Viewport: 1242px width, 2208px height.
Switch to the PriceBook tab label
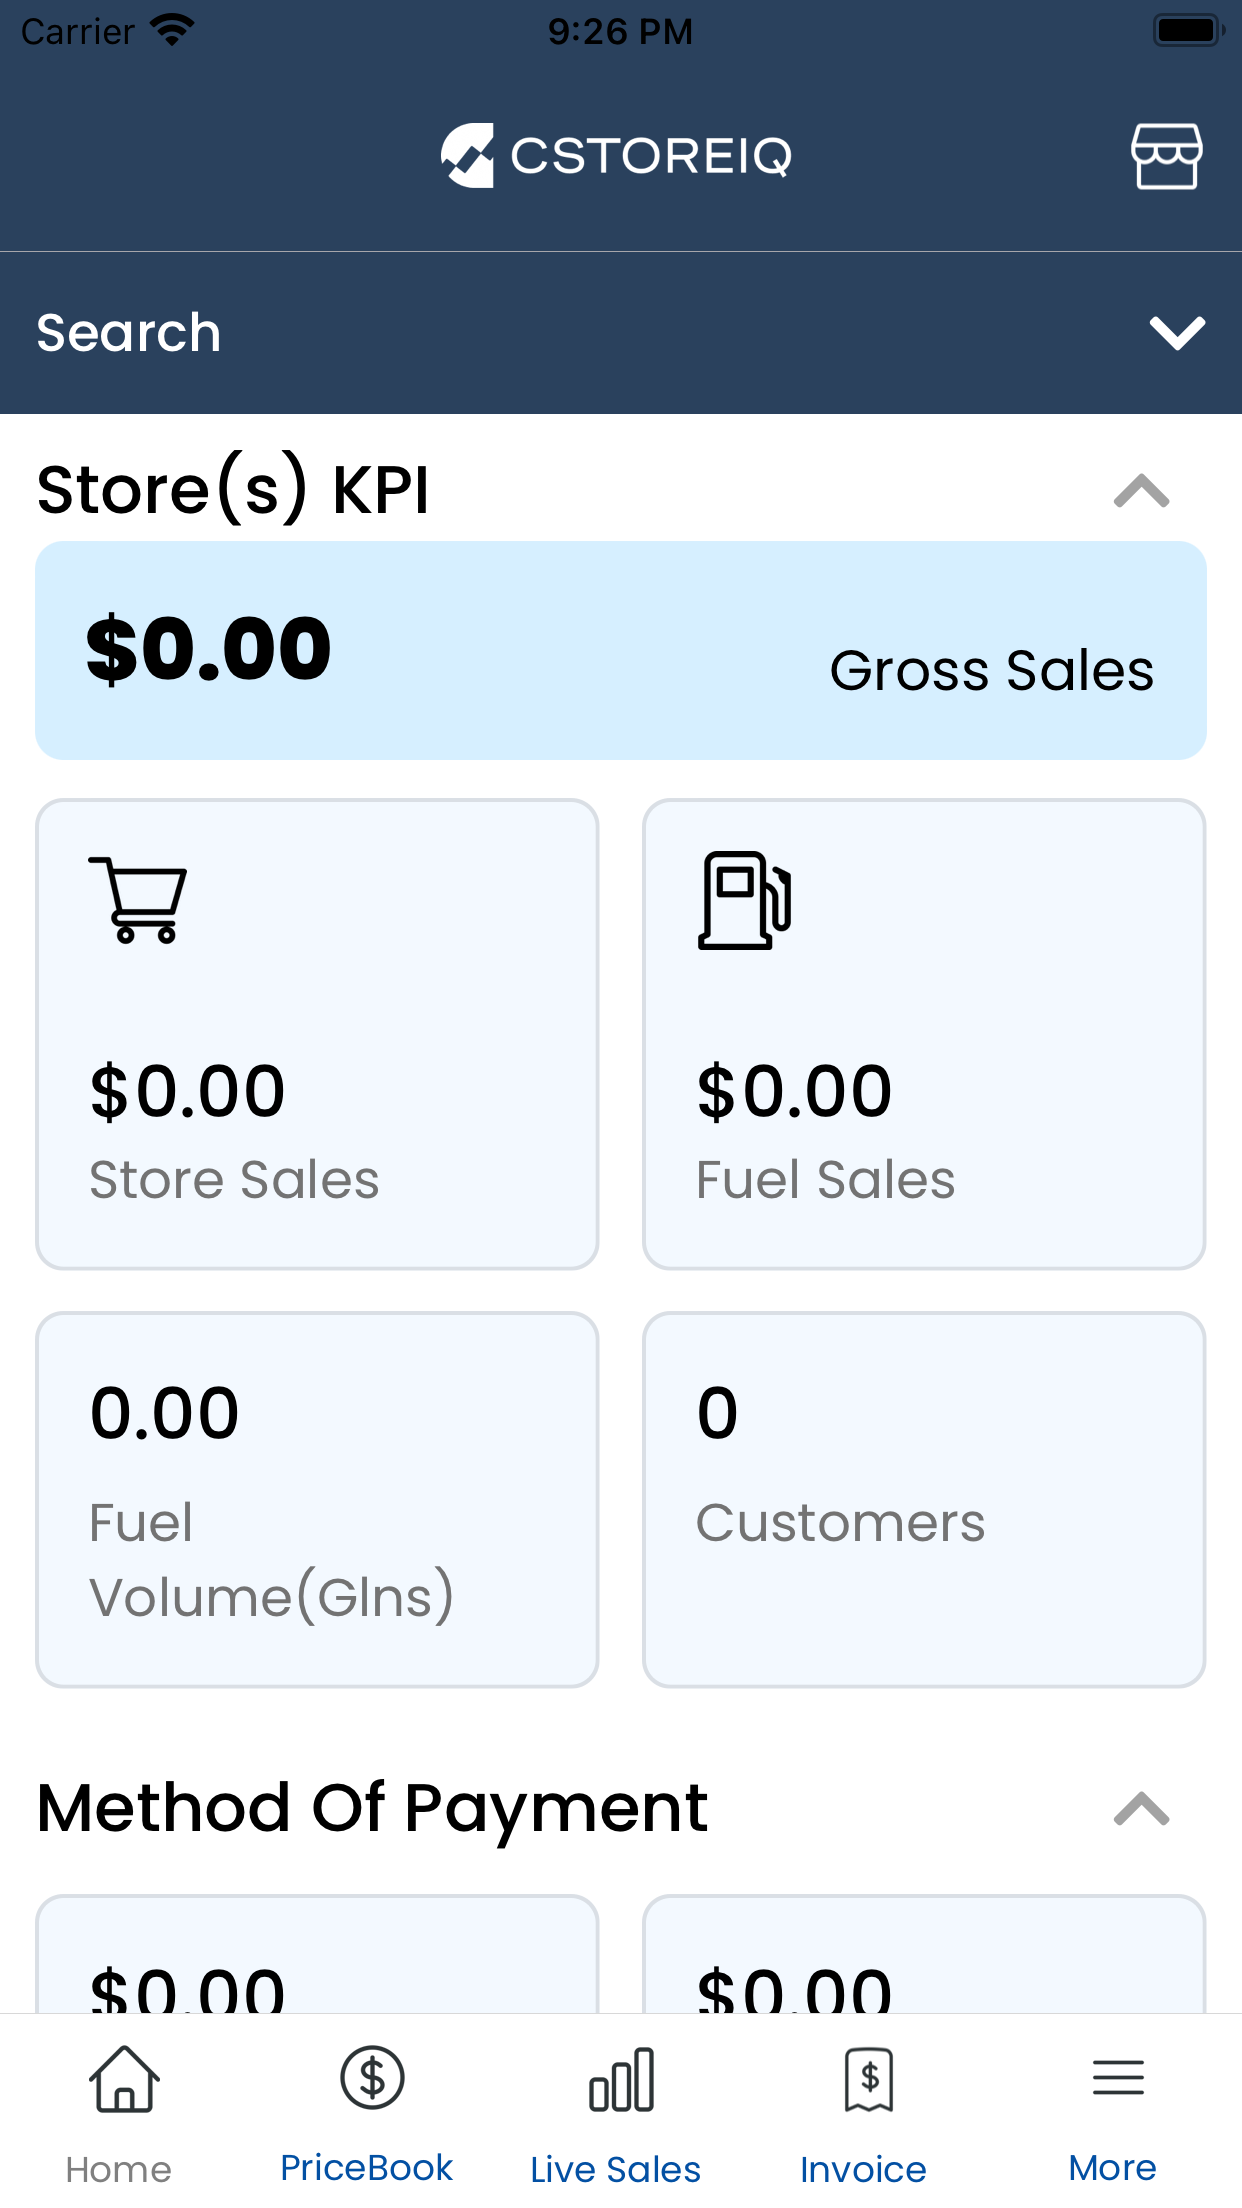click(x=366, y=2167)
